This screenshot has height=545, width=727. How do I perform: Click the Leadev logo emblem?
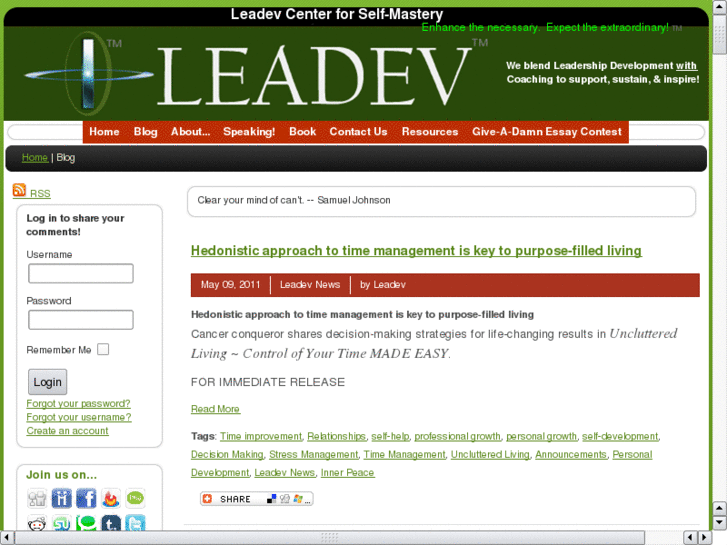coord(88,74)
